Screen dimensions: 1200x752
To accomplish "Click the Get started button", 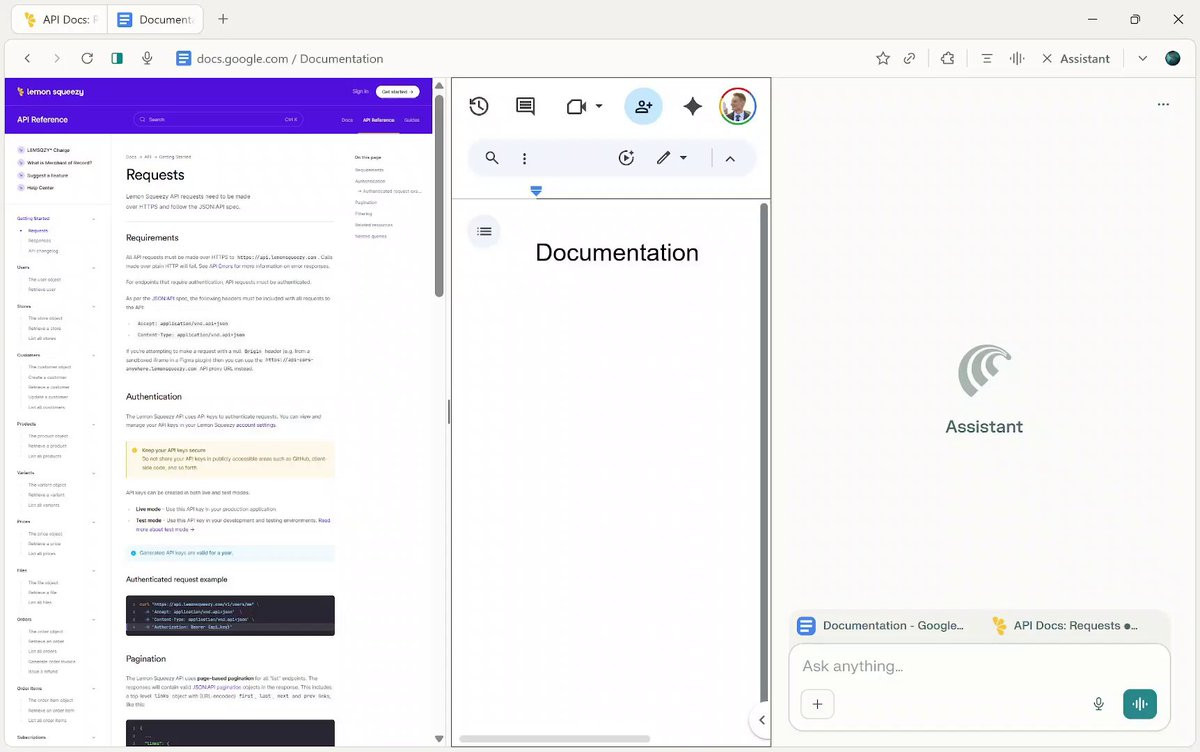I will [x=399, y=91].
